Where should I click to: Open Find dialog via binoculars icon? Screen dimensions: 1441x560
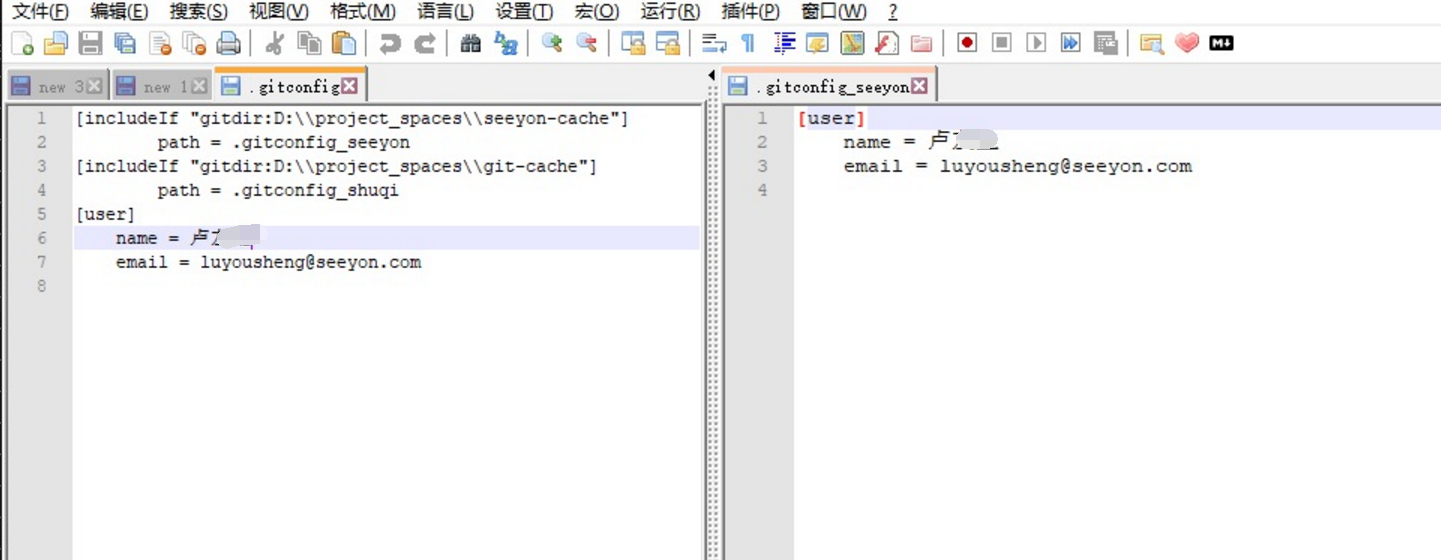471,43
